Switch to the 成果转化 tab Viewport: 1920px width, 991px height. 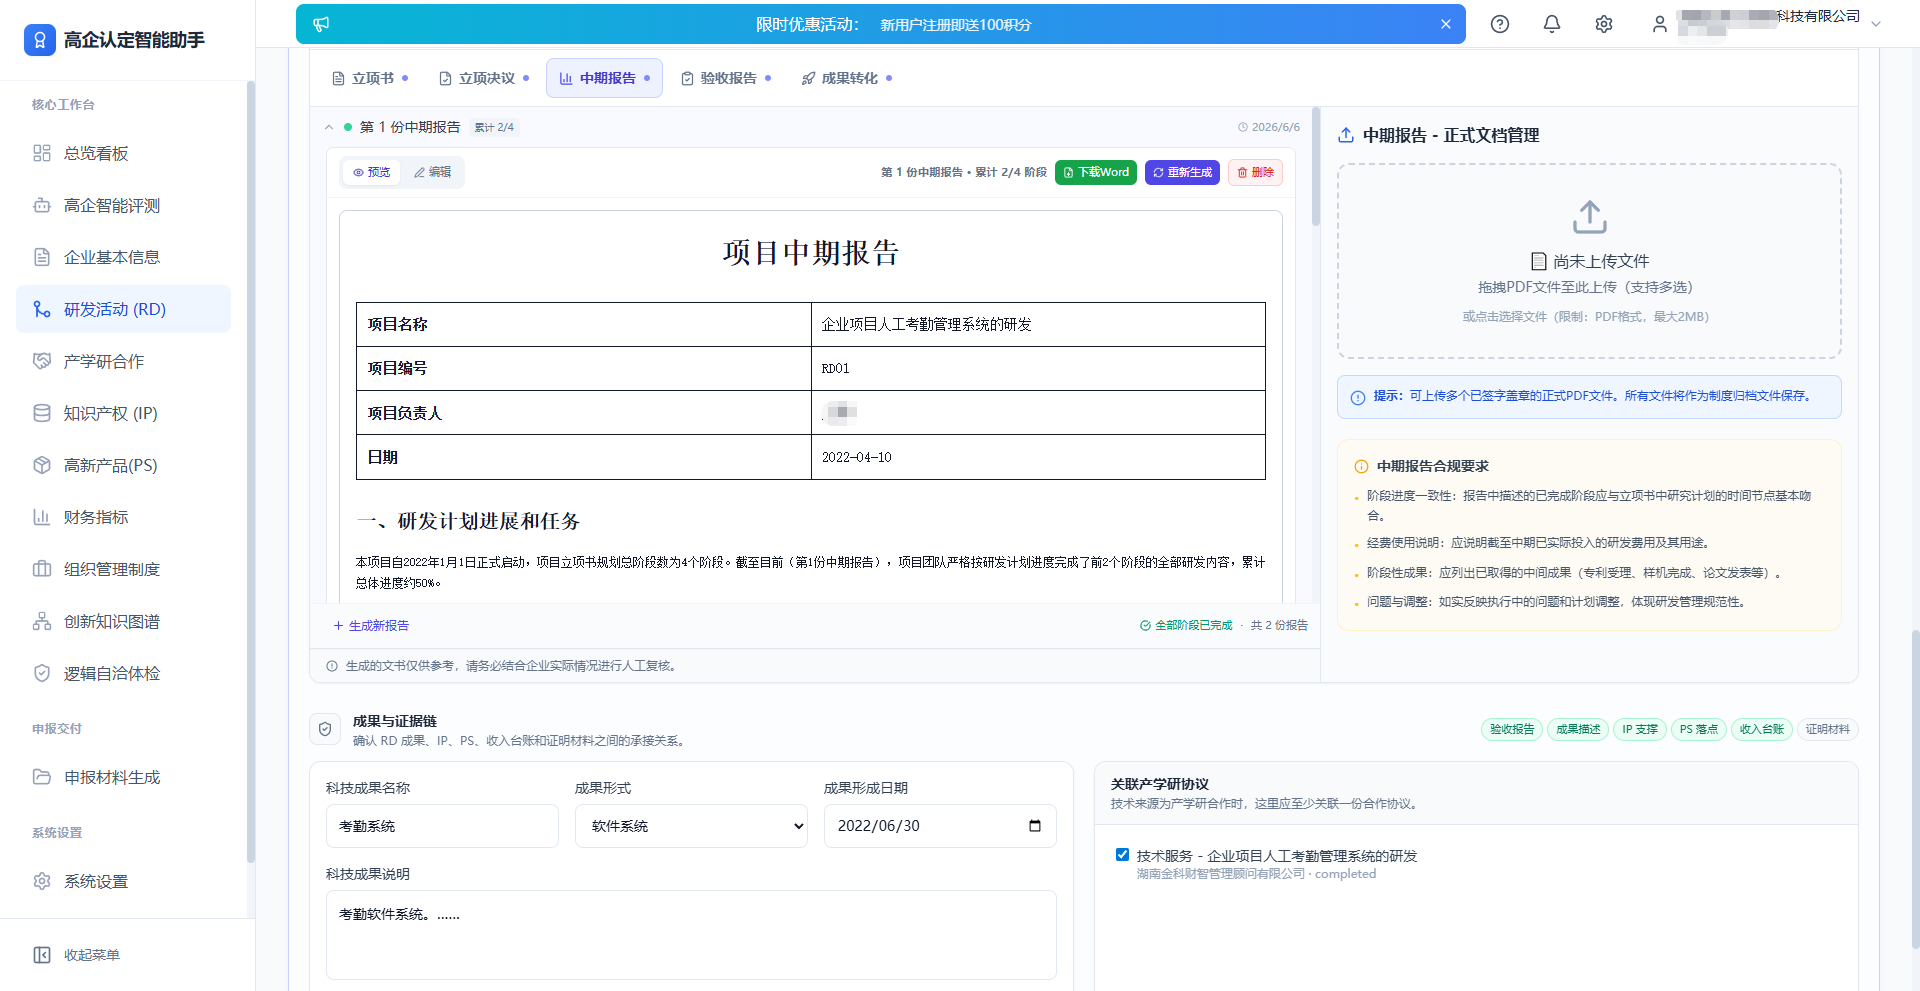pos(846,78)
